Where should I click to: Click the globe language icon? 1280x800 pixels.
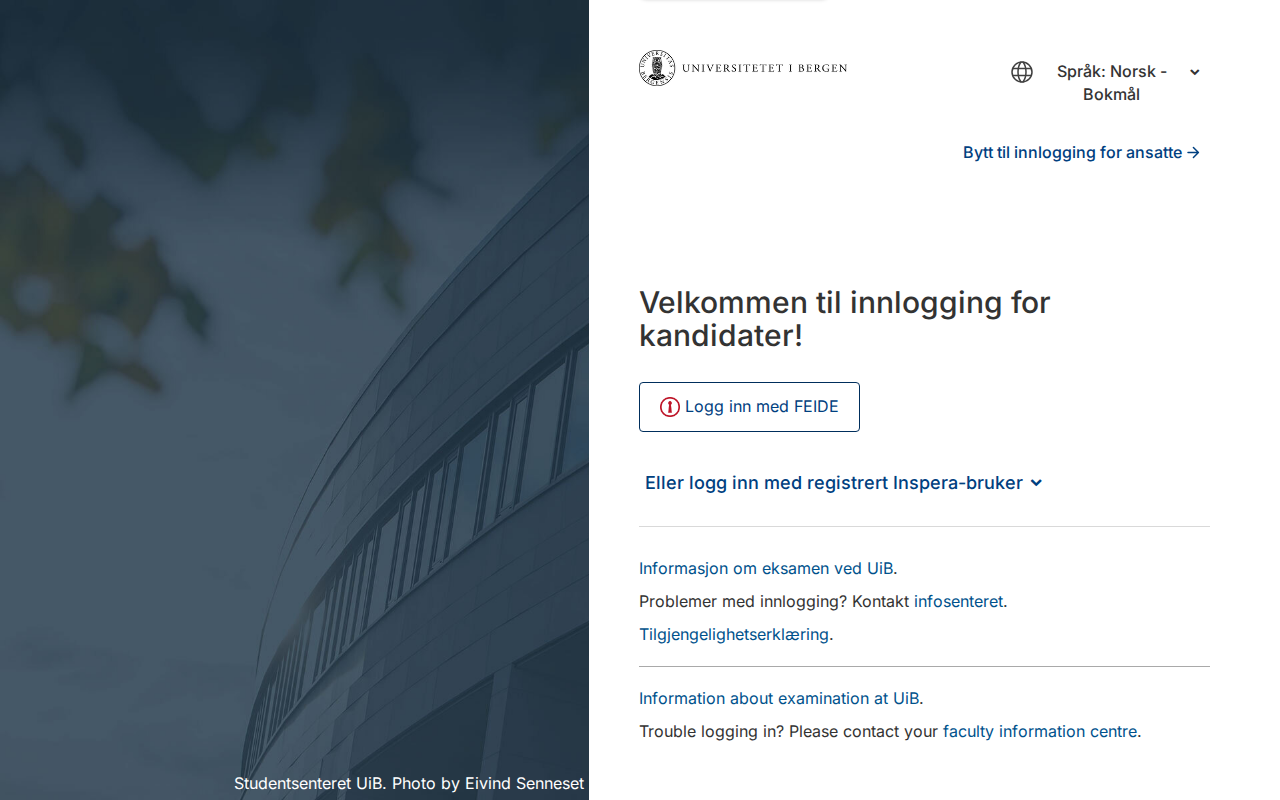(1021, 71)
